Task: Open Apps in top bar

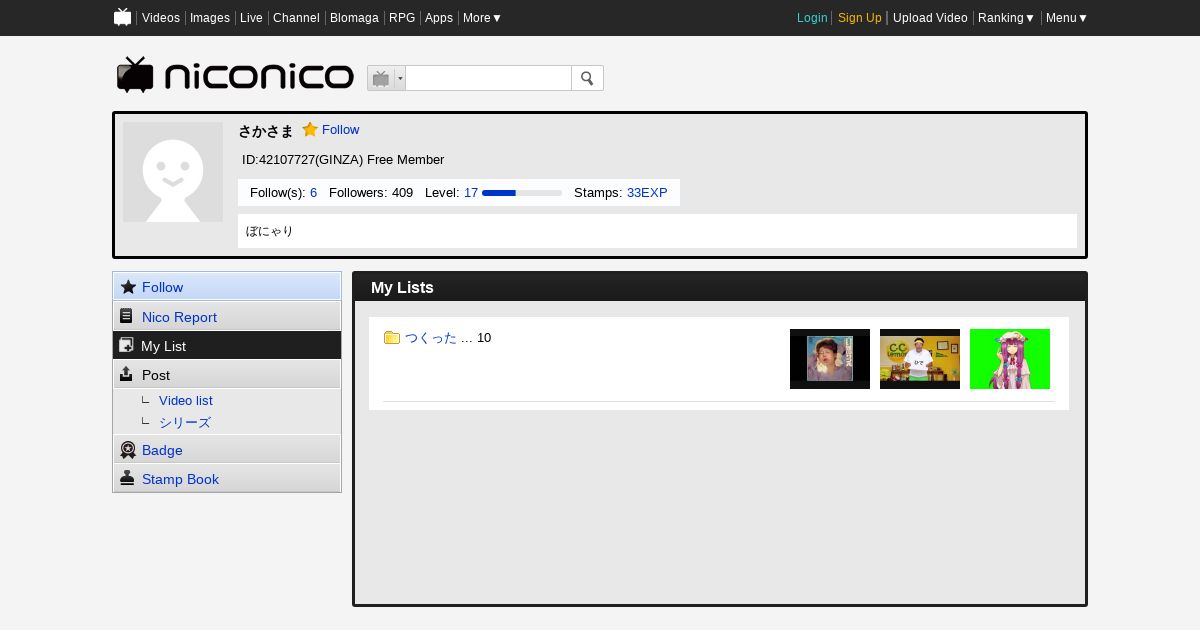Action: click(439, 18)
